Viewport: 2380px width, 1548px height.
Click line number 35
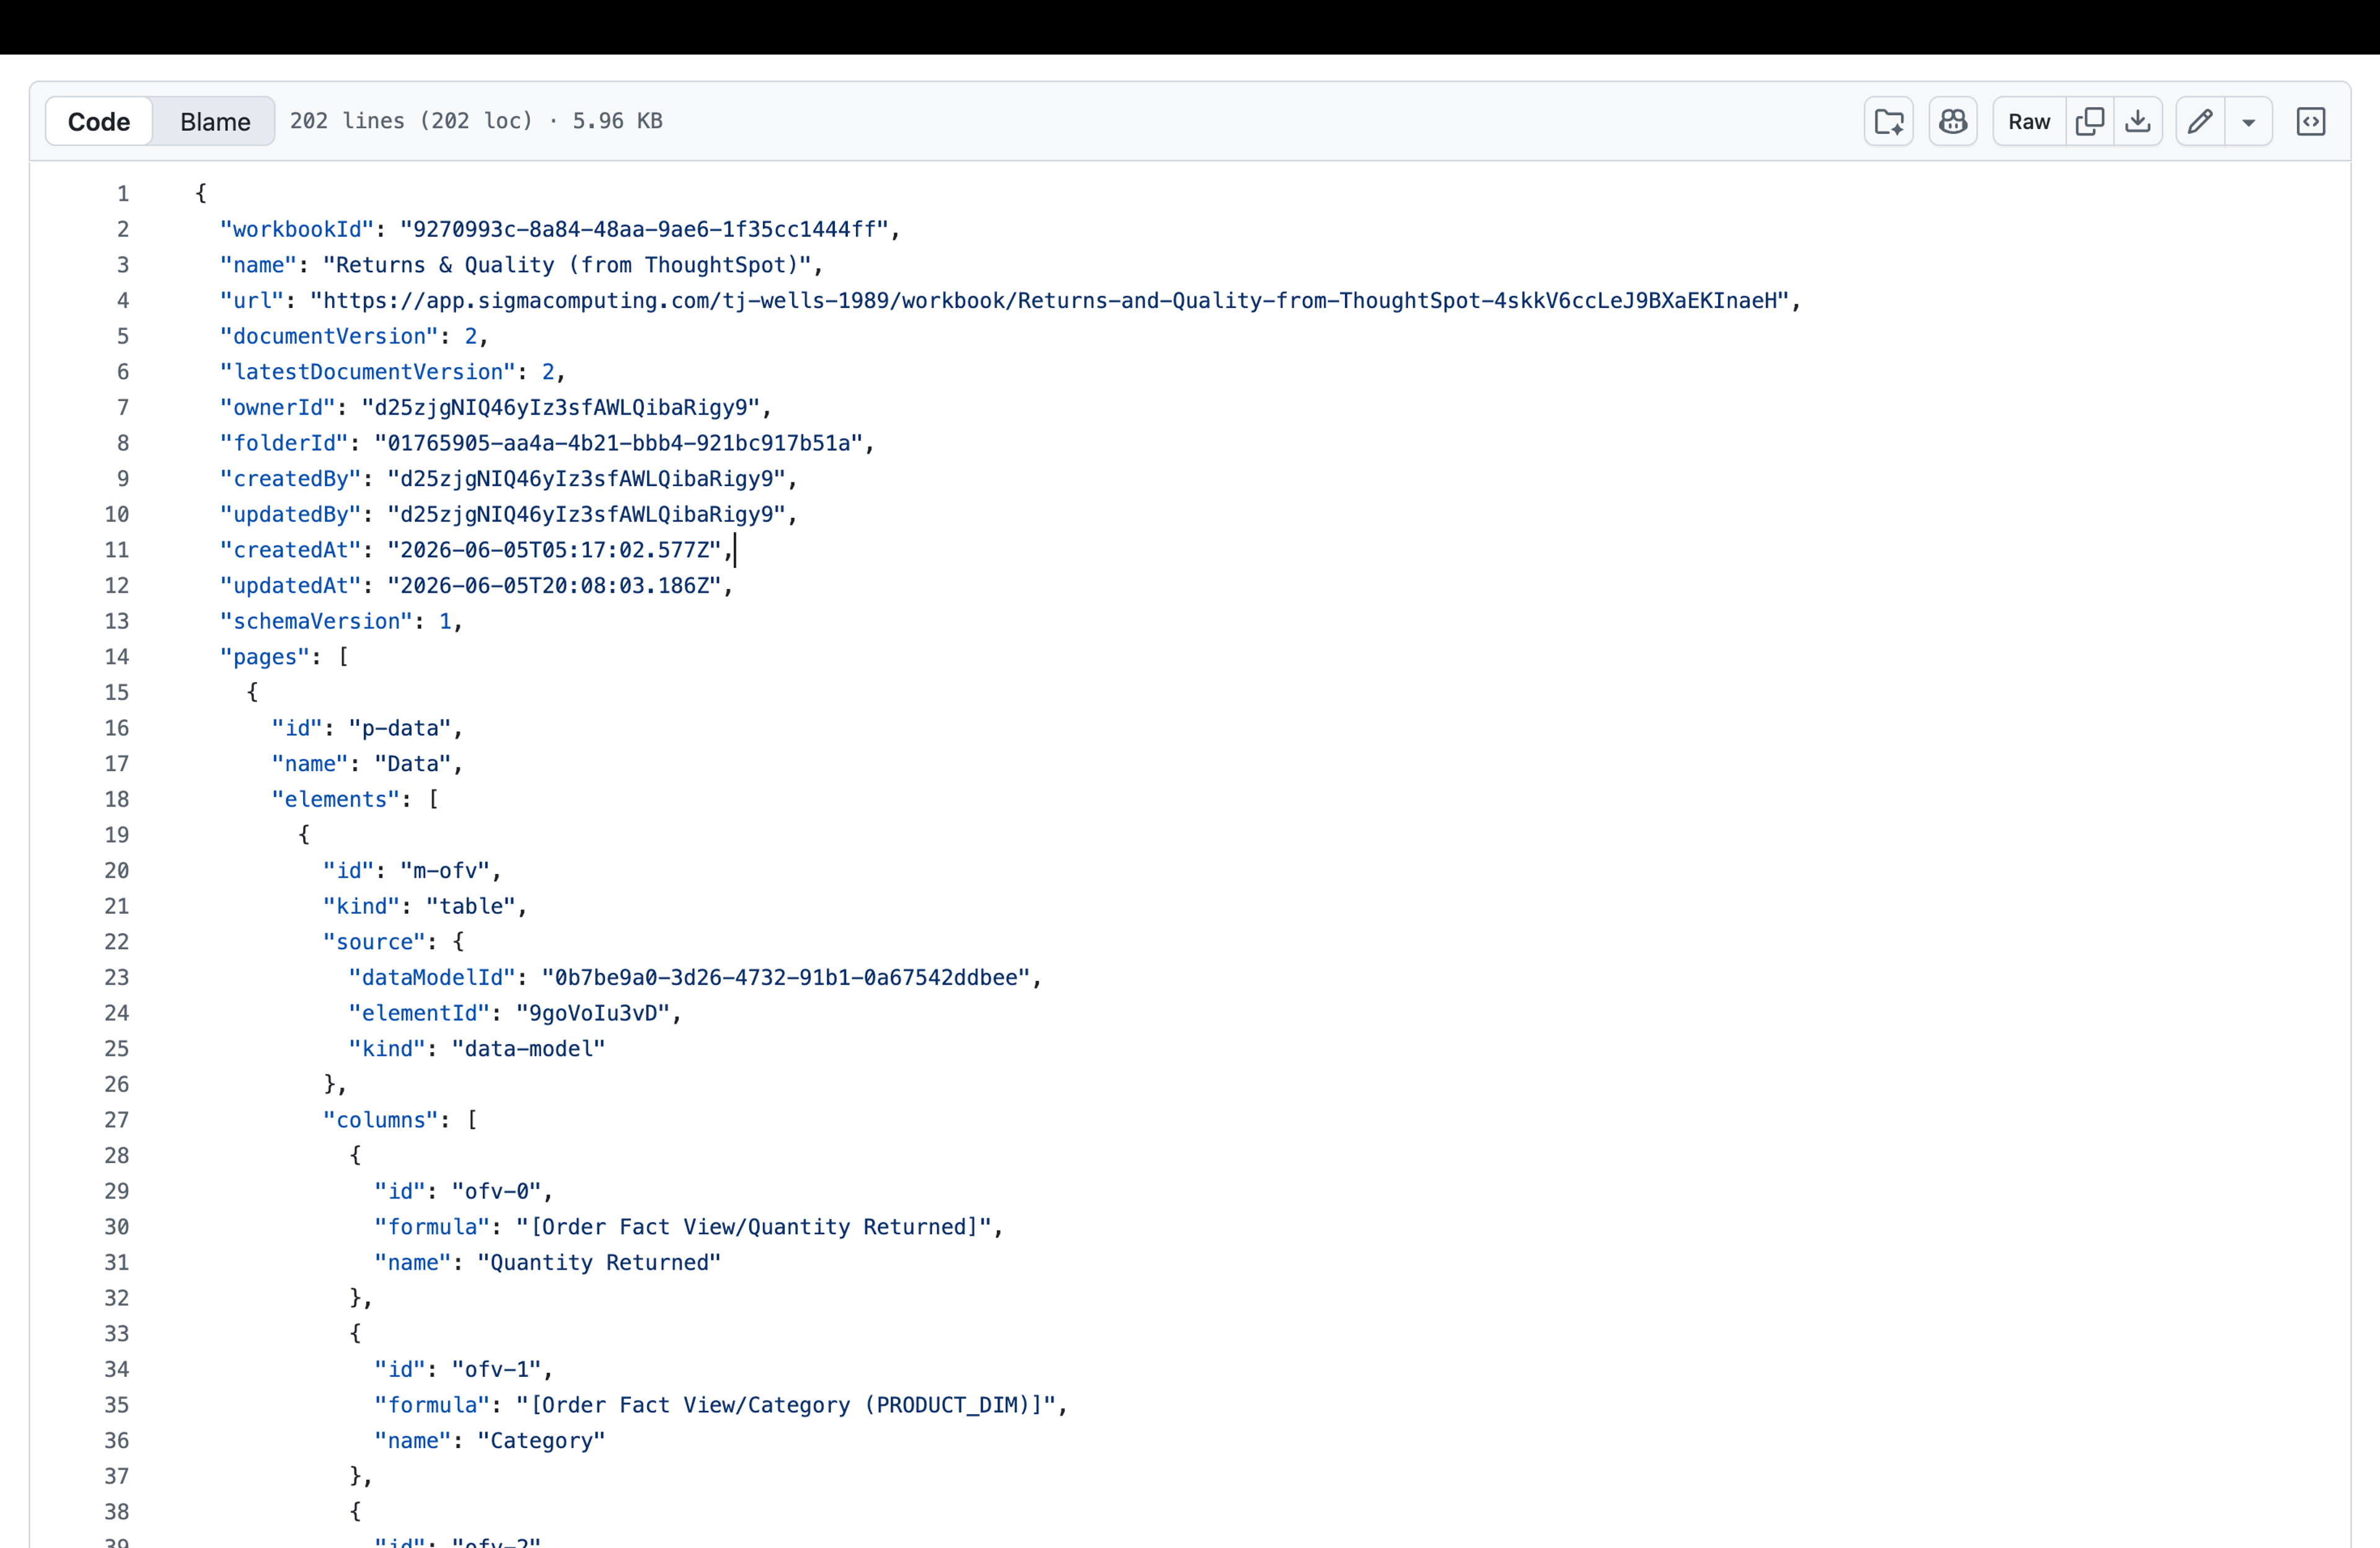117,1405
